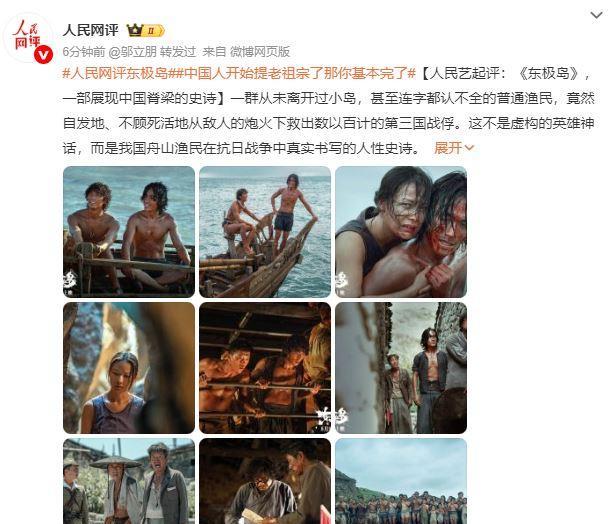Screen dimensions: 608x524
Task: Open the photo of a man standing on the boat bow
Action: [265, 232]
